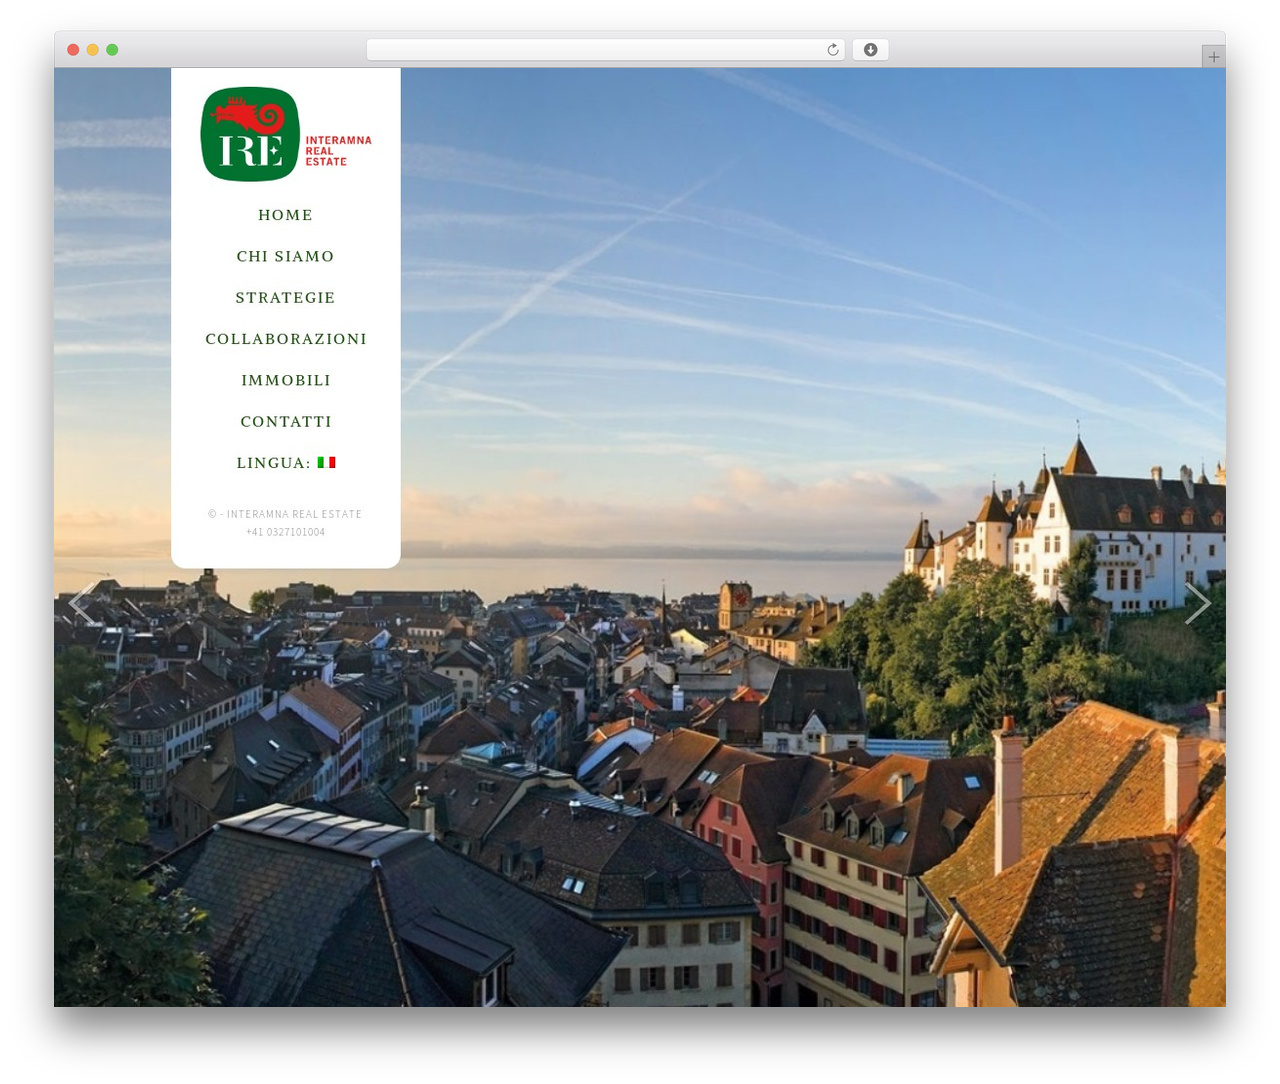Screen dimensions: 1280x1084
Task: Open the IMMOBILI listings page
Action: [x=286, y=380]
